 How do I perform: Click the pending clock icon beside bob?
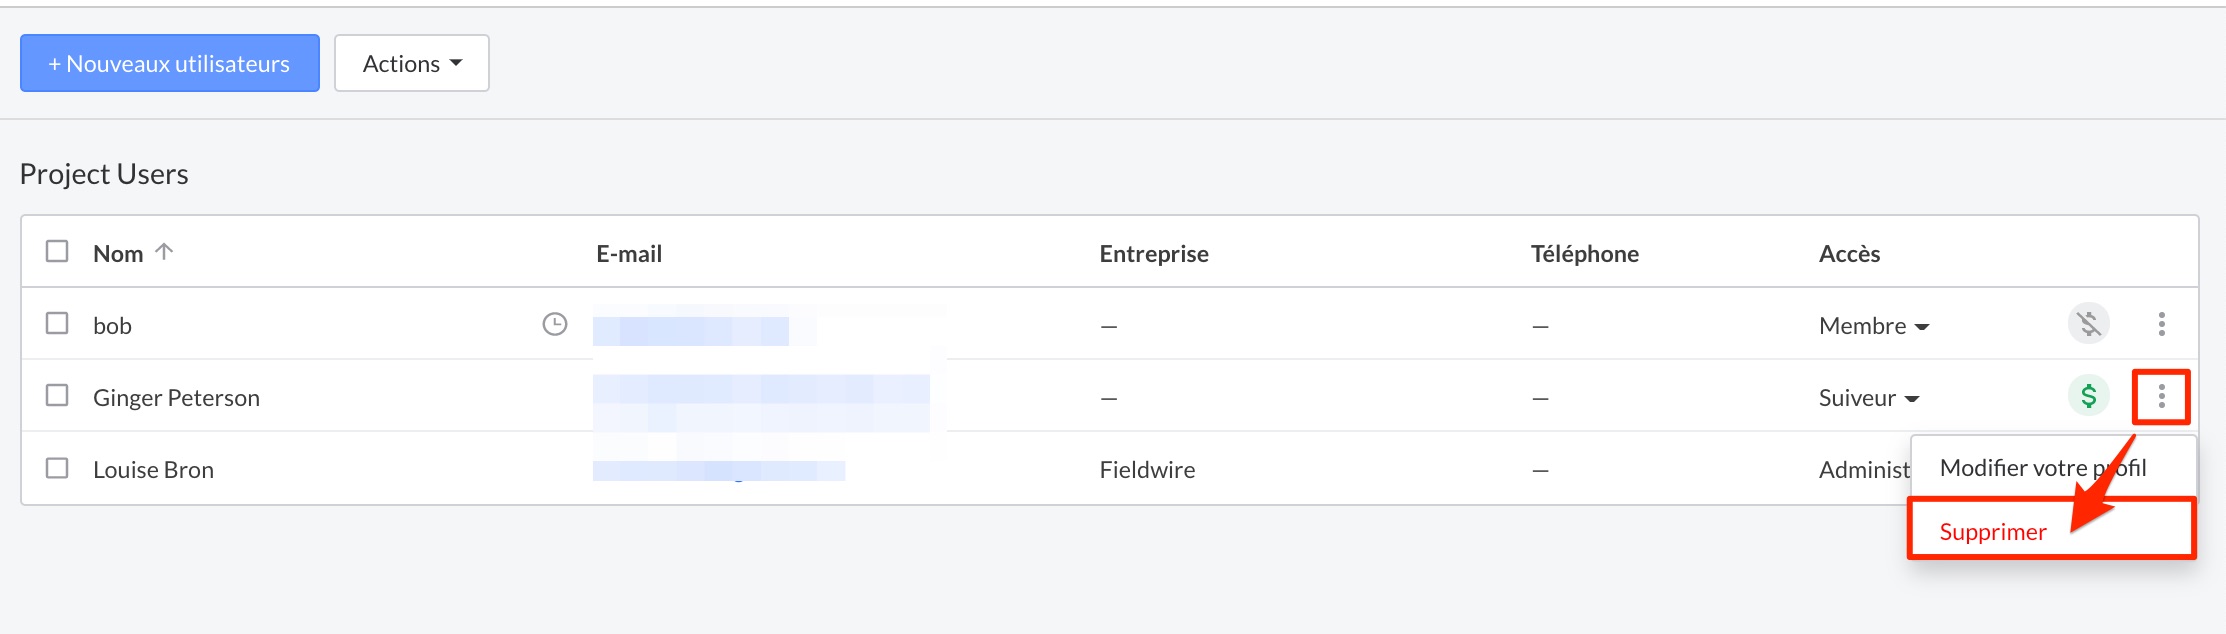click(554, 324)
